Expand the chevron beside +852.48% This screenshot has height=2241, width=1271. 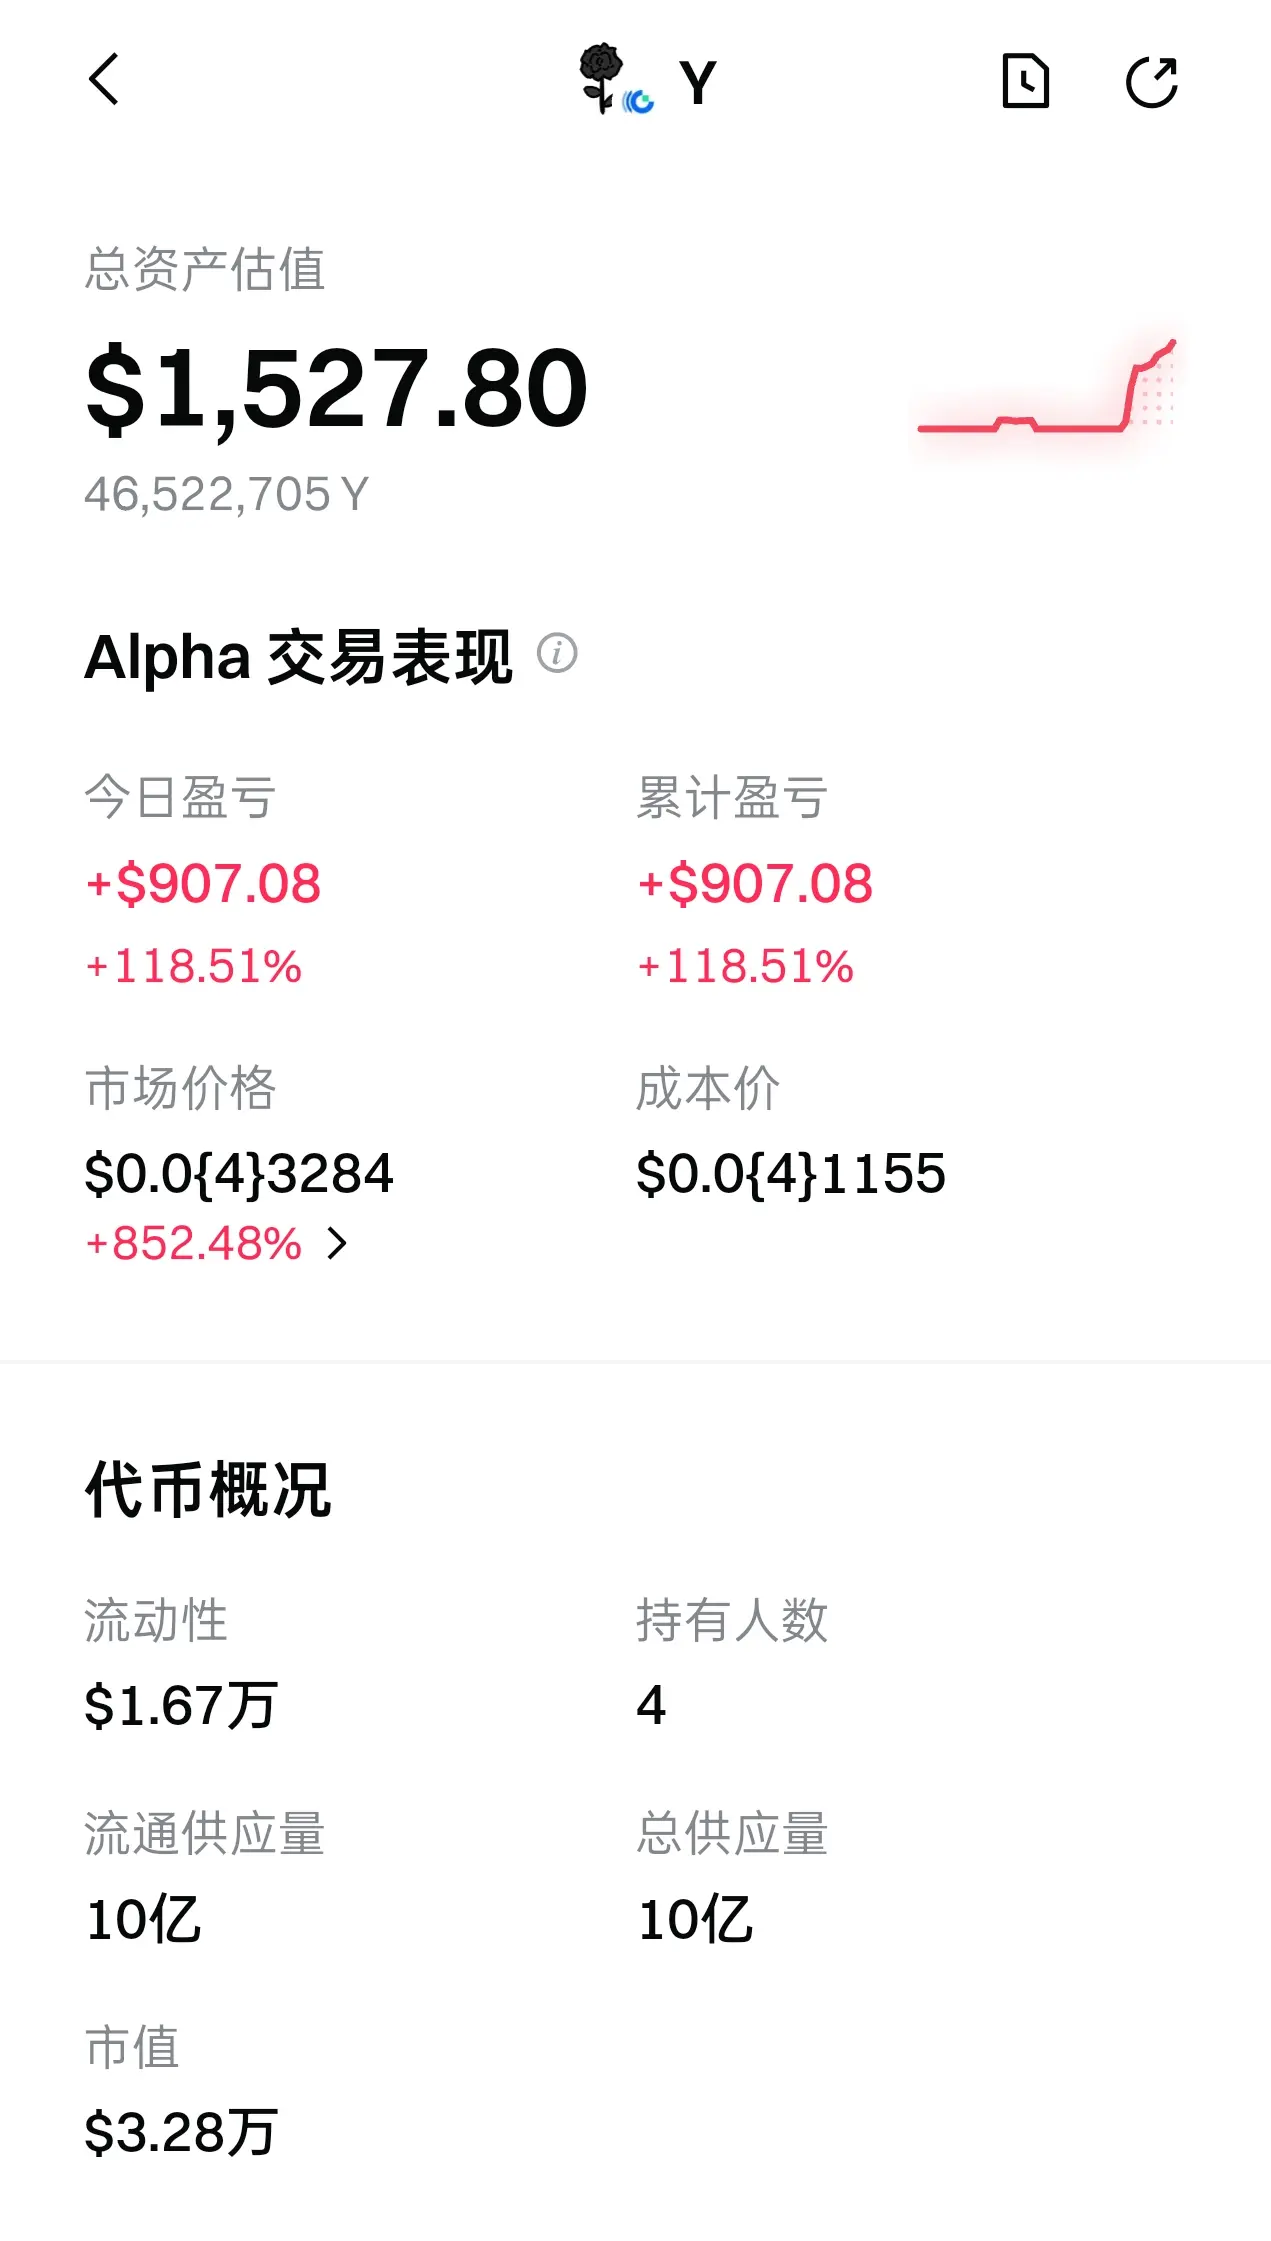point(338,1243)
